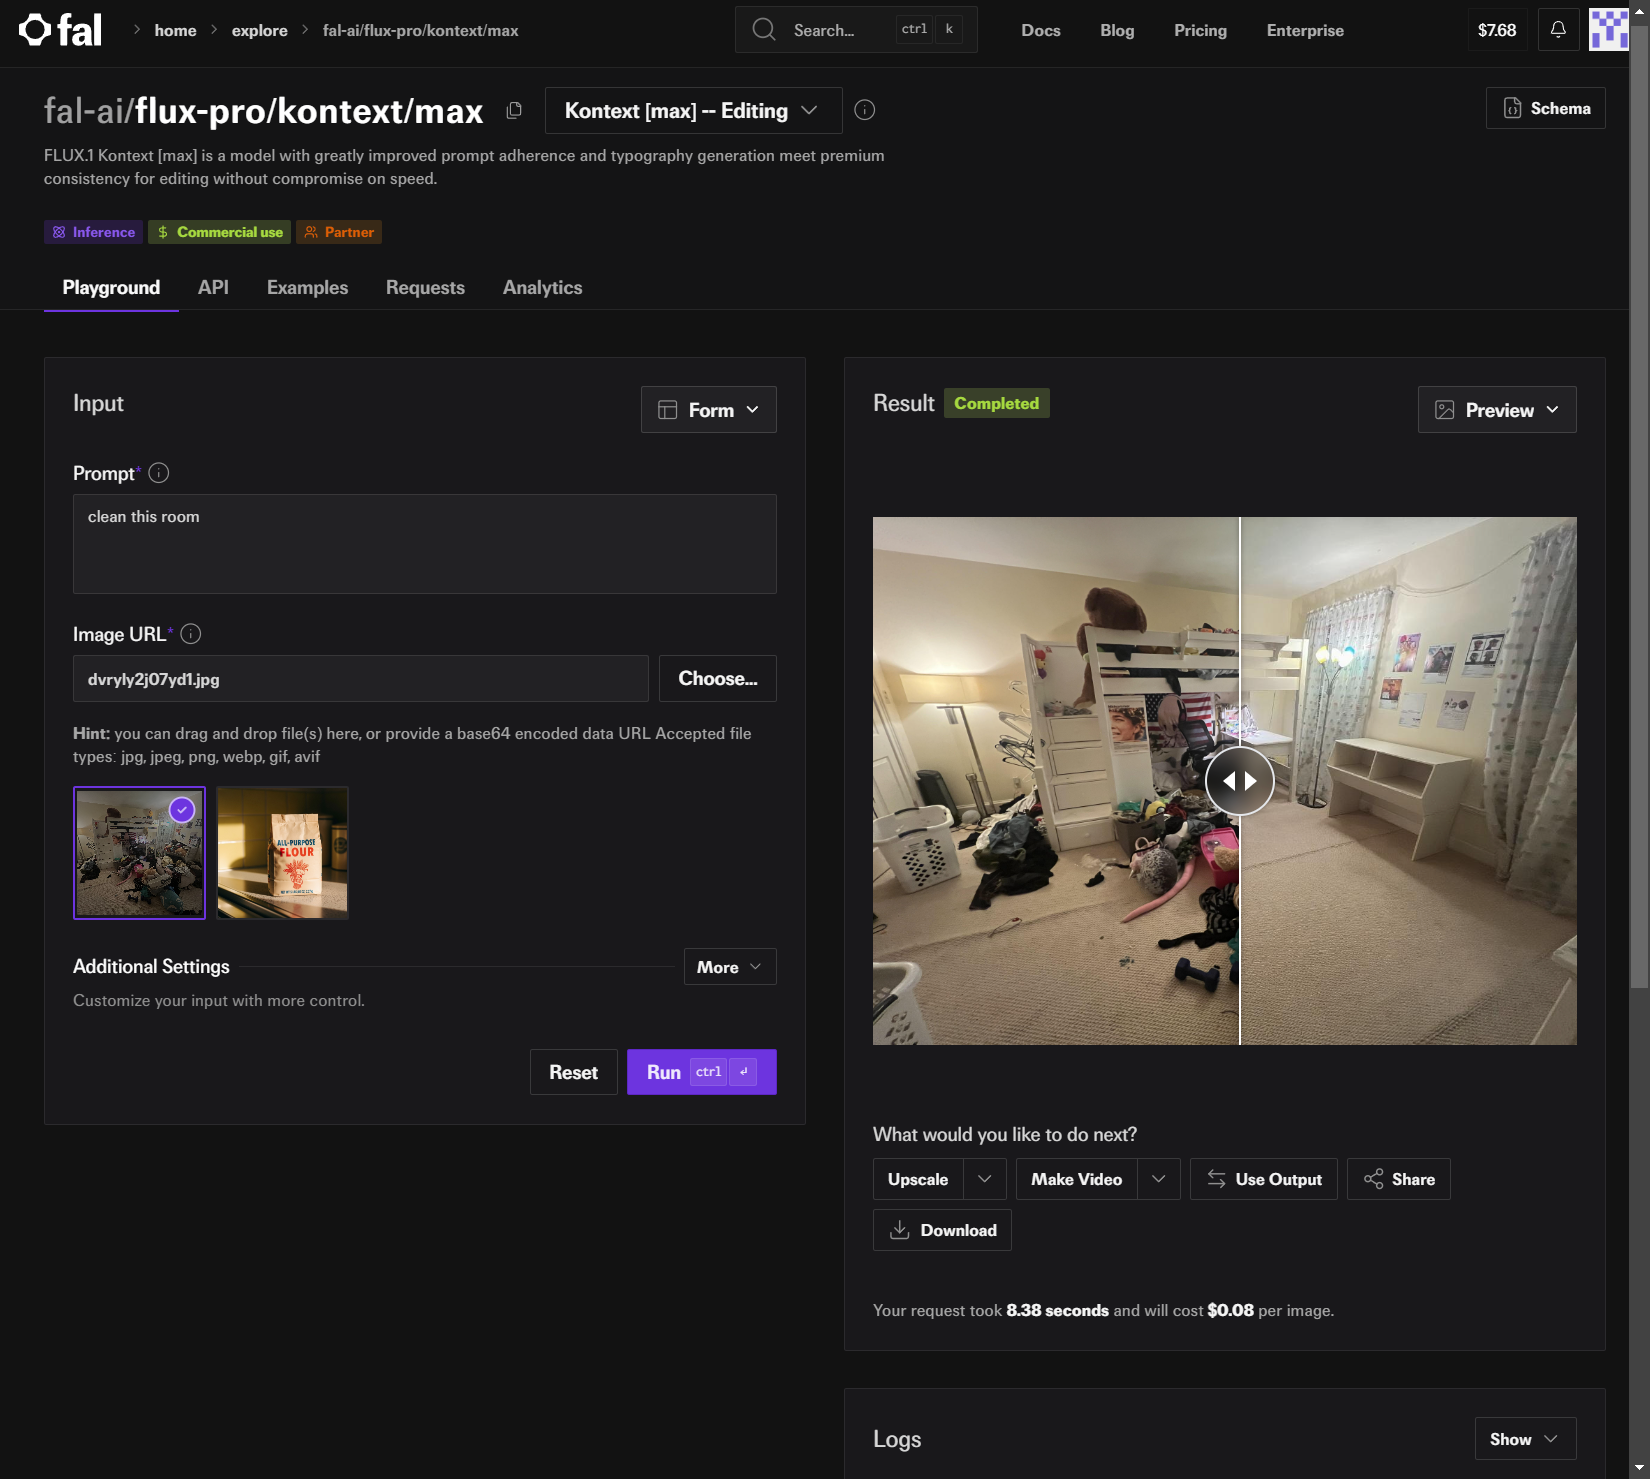This screenshot has height=1479, width=1650.
Task: Open Pricing in top navigation
Action: pyautogui.click(x=1200, y=30)
